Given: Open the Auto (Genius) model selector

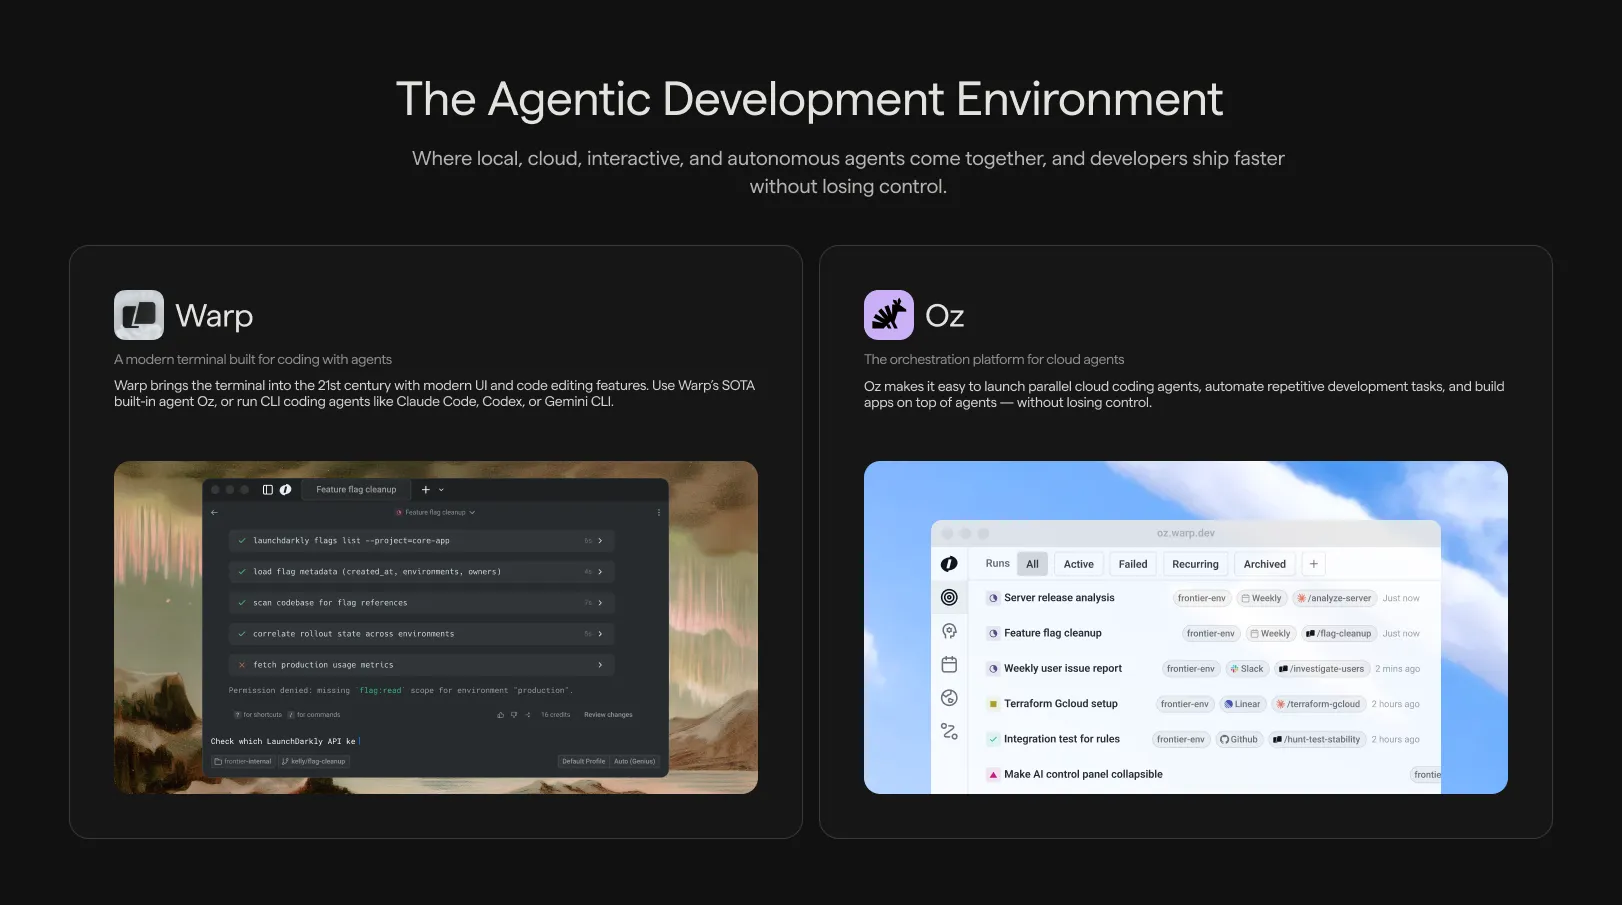Looking at the screenshot, I should (x=634, y=761).
